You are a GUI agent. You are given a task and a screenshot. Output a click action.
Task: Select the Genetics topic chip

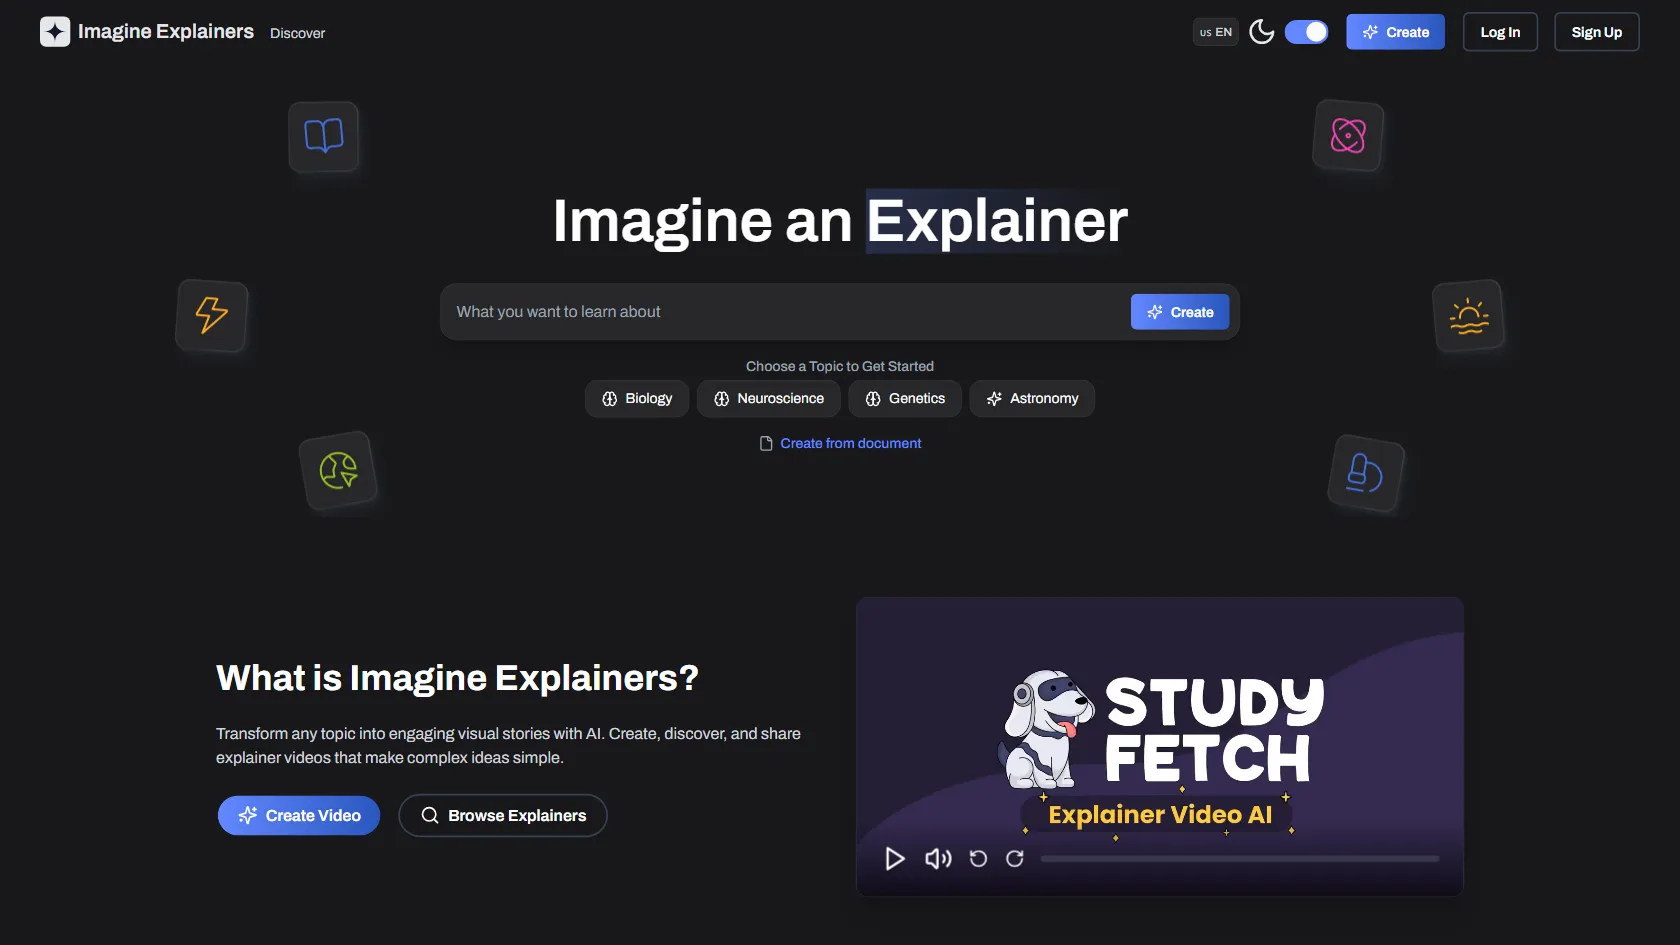pos(905,398)
